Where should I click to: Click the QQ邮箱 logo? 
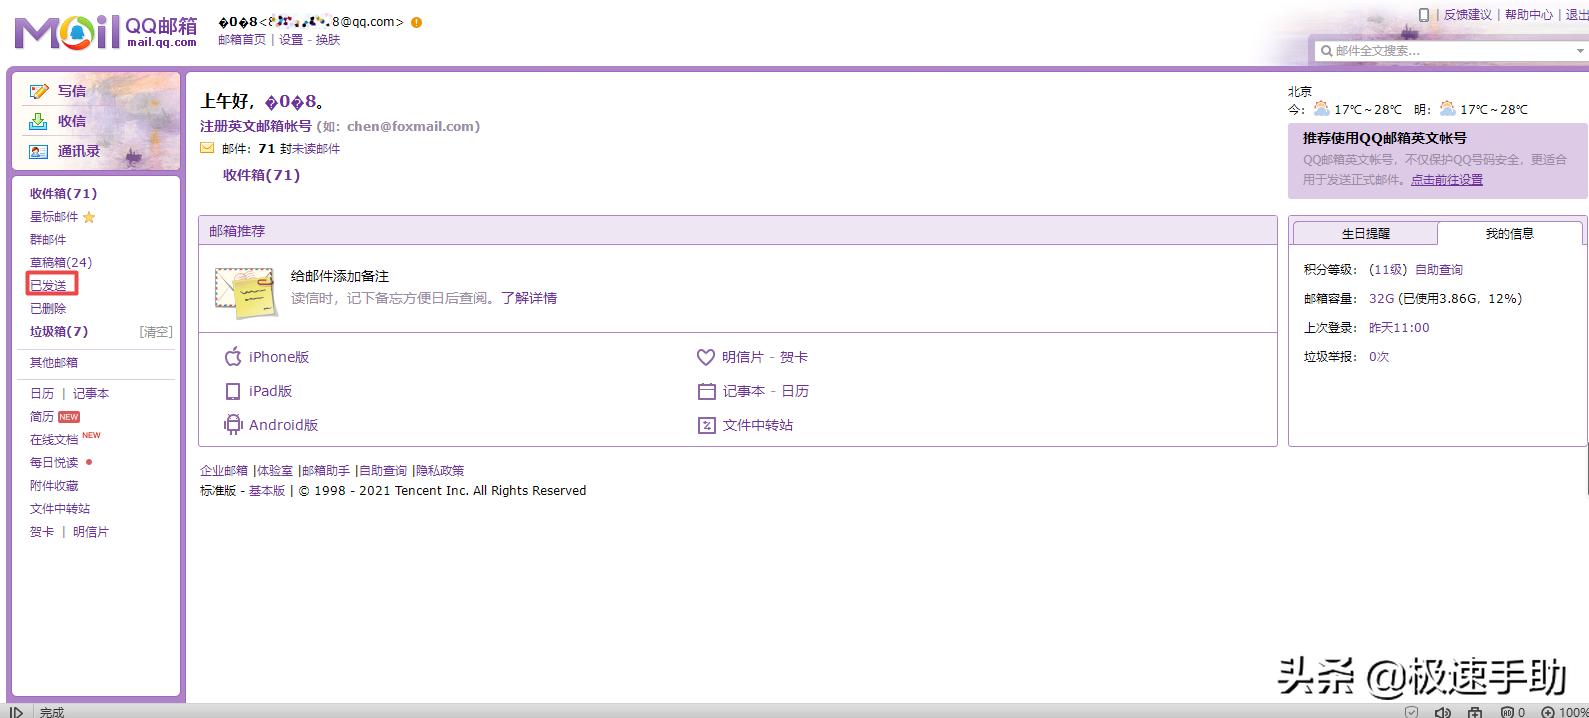point(106,32)
